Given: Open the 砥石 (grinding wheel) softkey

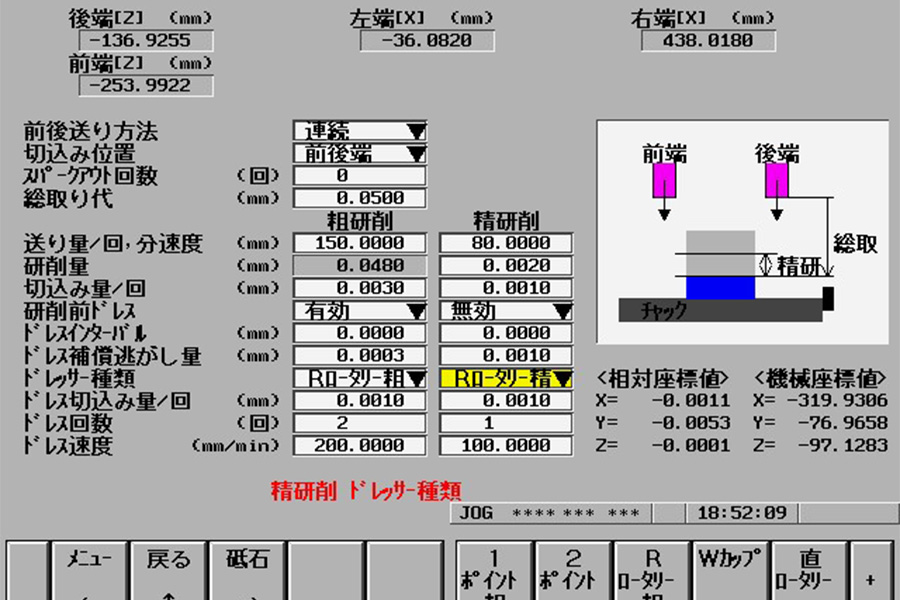Looking at the screenshot, I should coord(248,562).
